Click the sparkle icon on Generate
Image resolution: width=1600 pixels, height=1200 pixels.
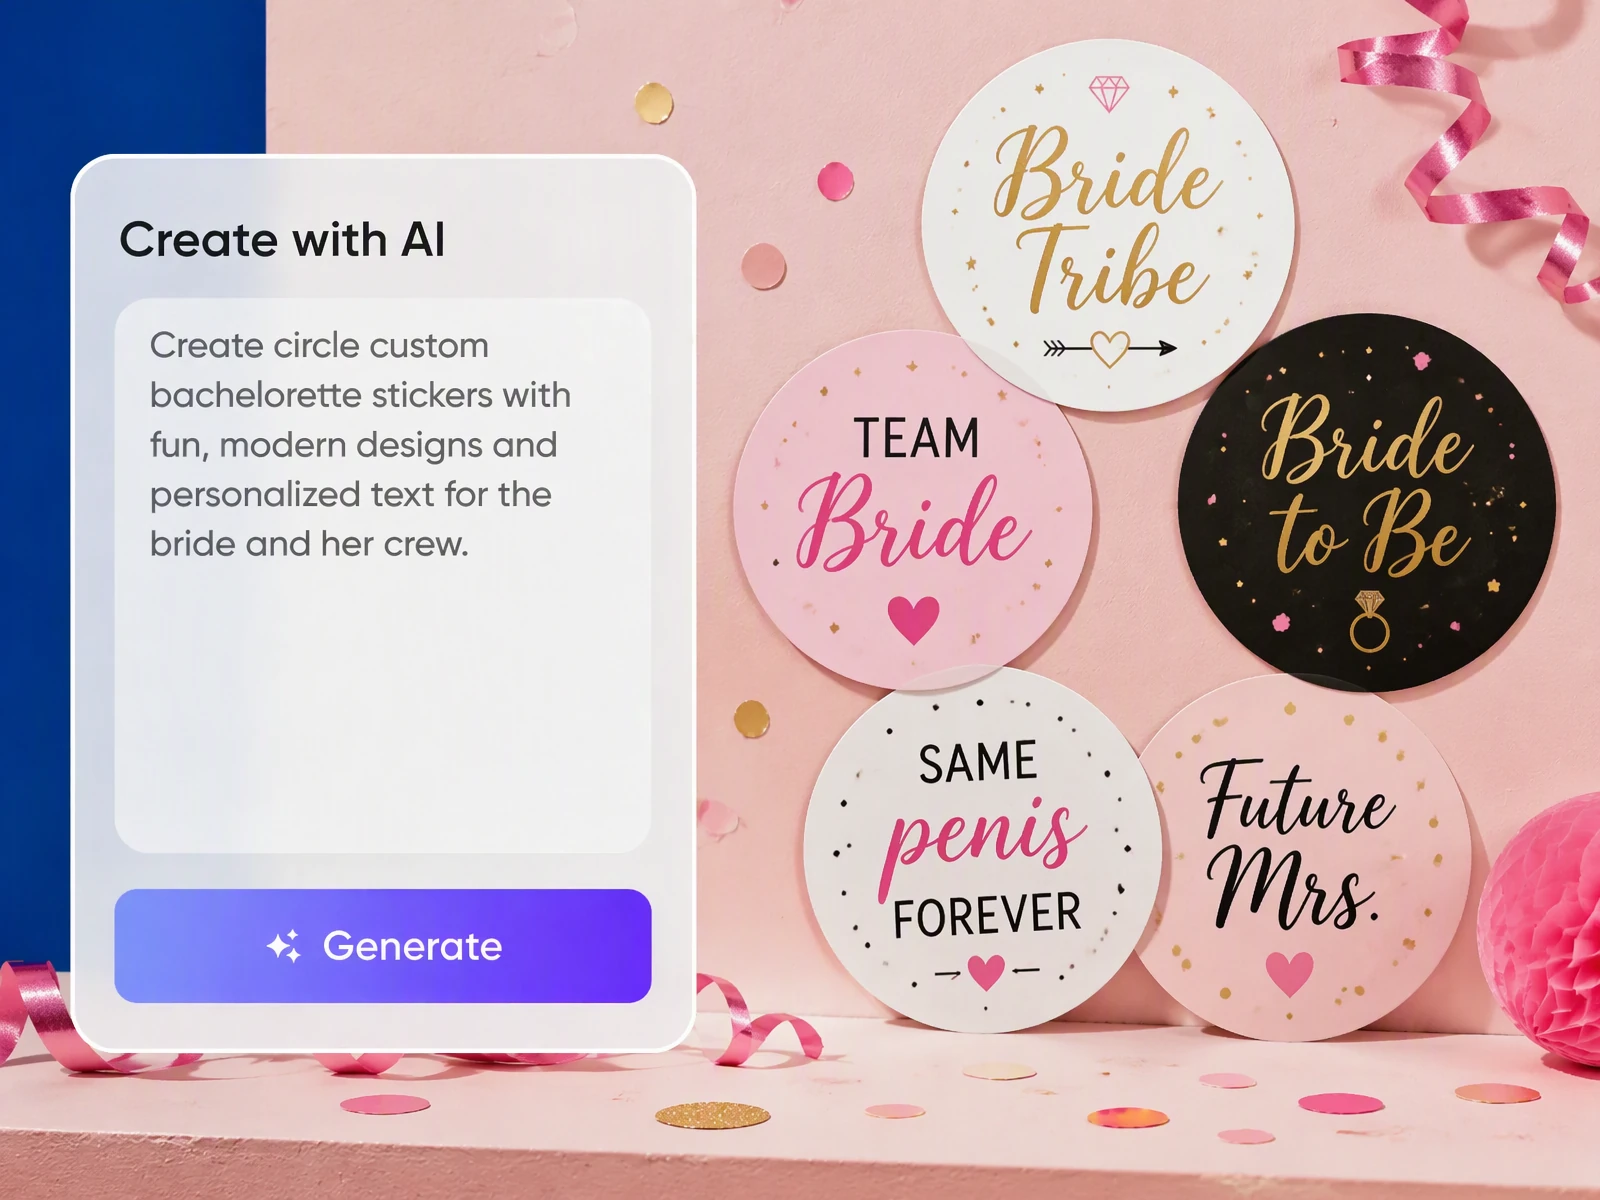coord(284,946)
